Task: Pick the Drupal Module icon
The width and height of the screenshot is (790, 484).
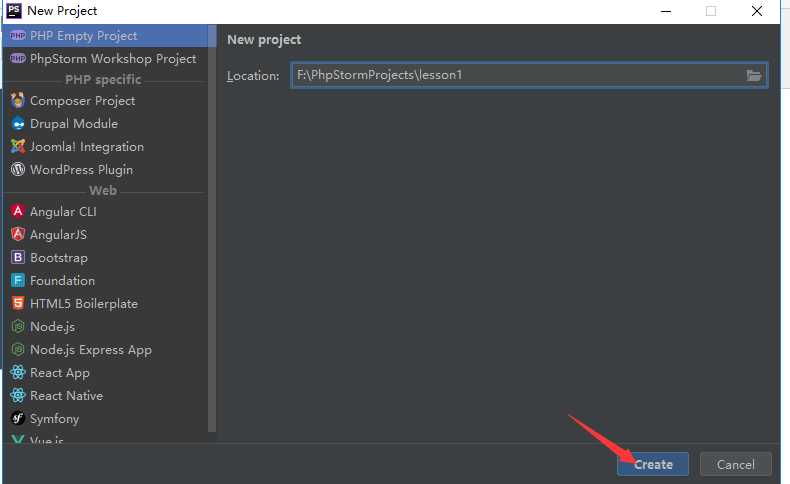Action: [18, 123]
